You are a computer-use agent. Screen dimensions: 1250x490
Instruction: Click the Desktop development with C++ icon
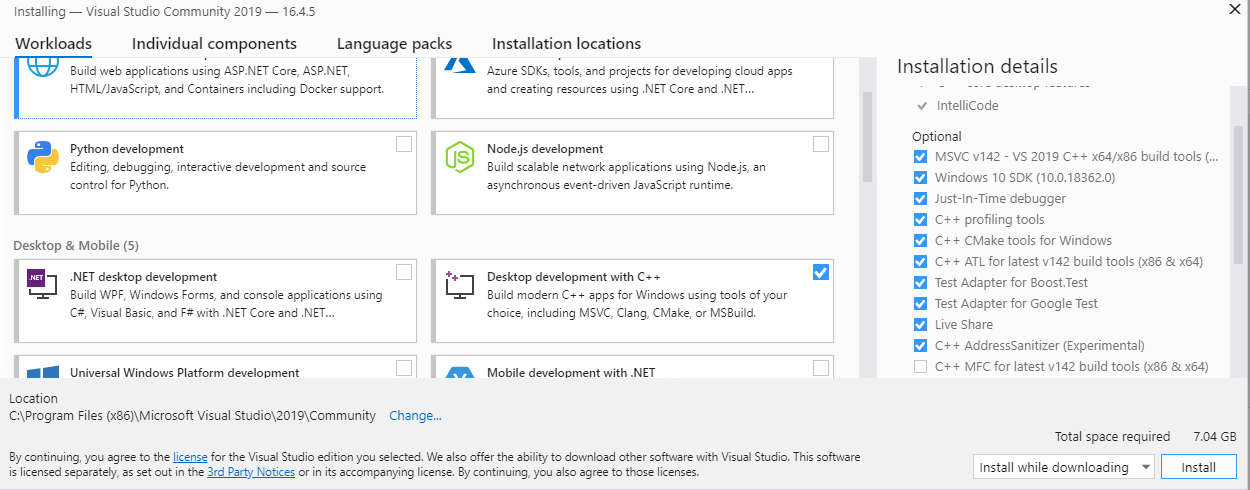(460, 285)
